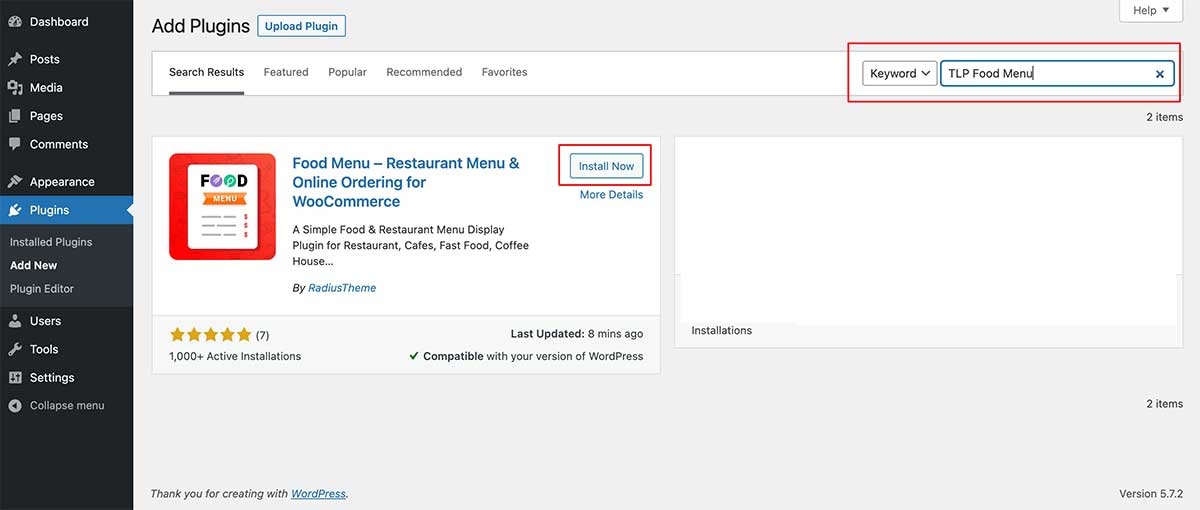Click the plugin description paragraph
The width and height of the screenshot is (1200, 510).
(x=411, y=245)
